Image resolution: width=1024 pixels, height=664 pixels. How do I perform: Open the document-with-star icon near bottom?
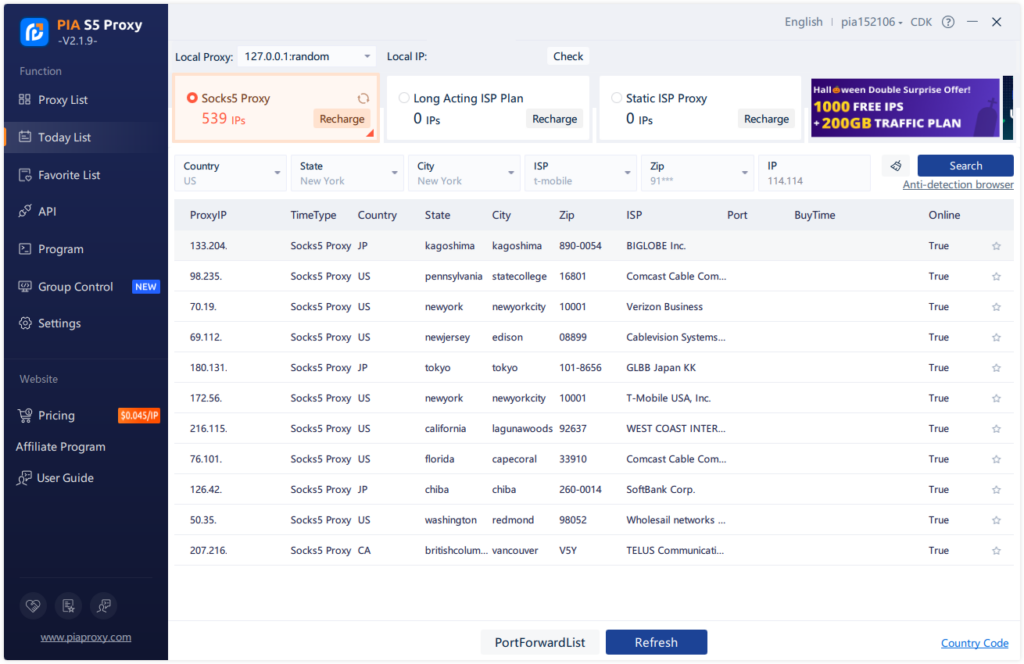(x=68, y=606)
